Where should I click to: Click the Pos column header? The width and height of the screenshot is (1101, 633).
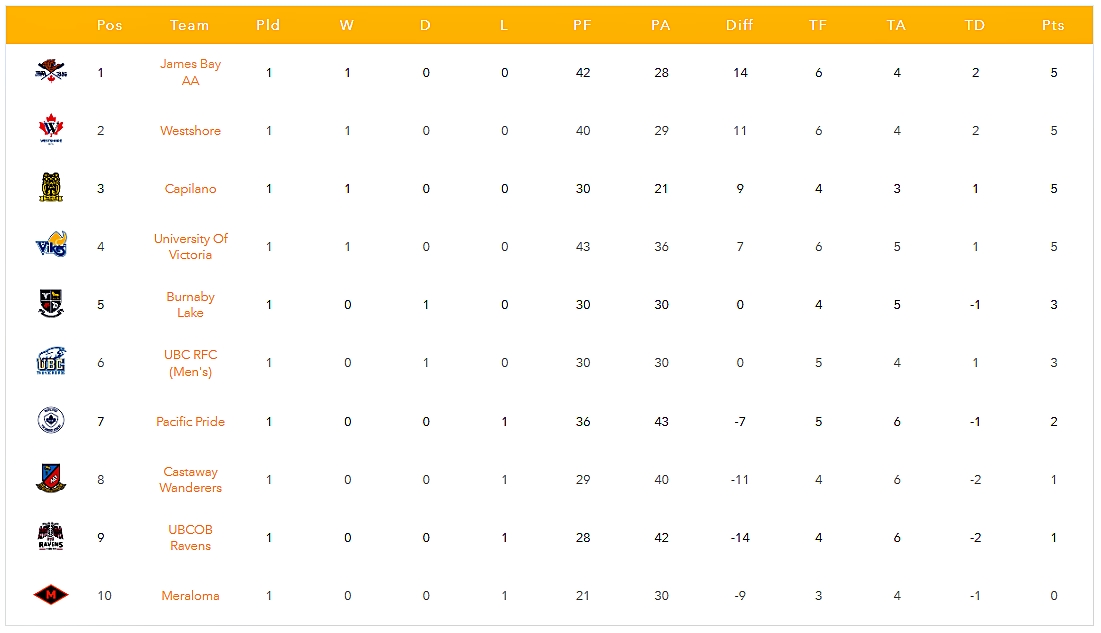(109, 25)
